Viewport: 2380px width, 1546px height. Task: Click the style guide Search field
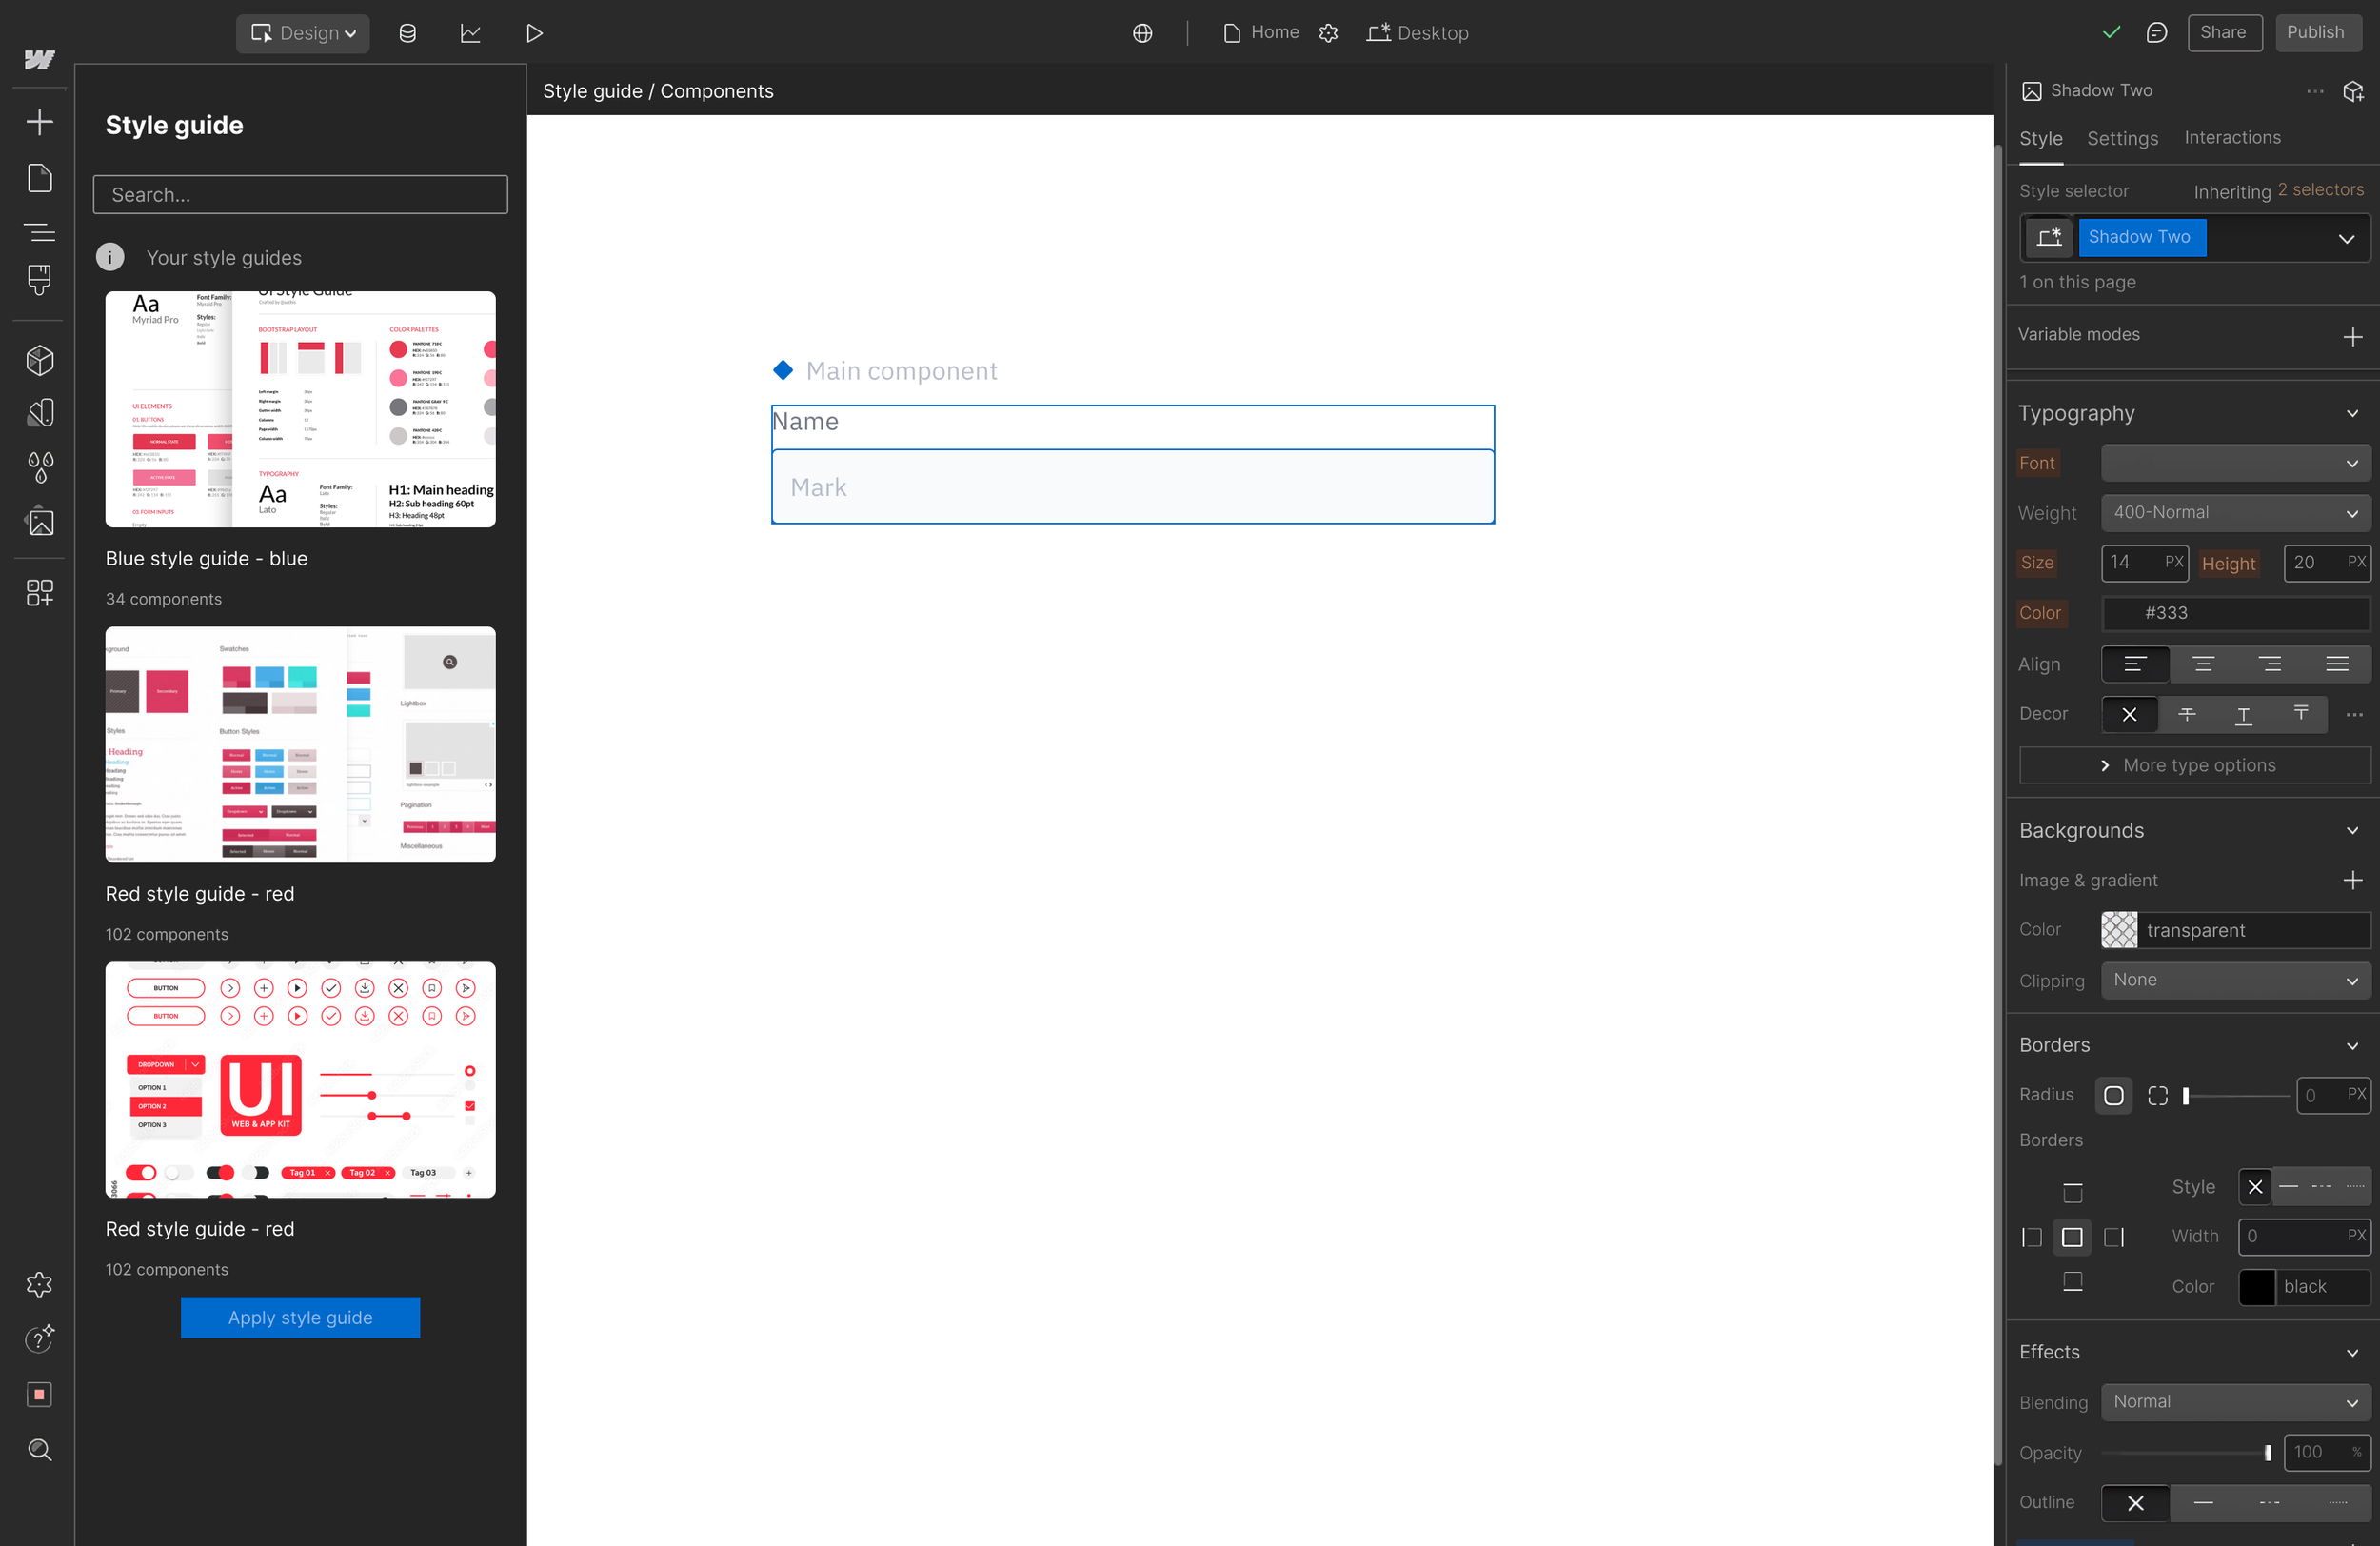(300, 195)
